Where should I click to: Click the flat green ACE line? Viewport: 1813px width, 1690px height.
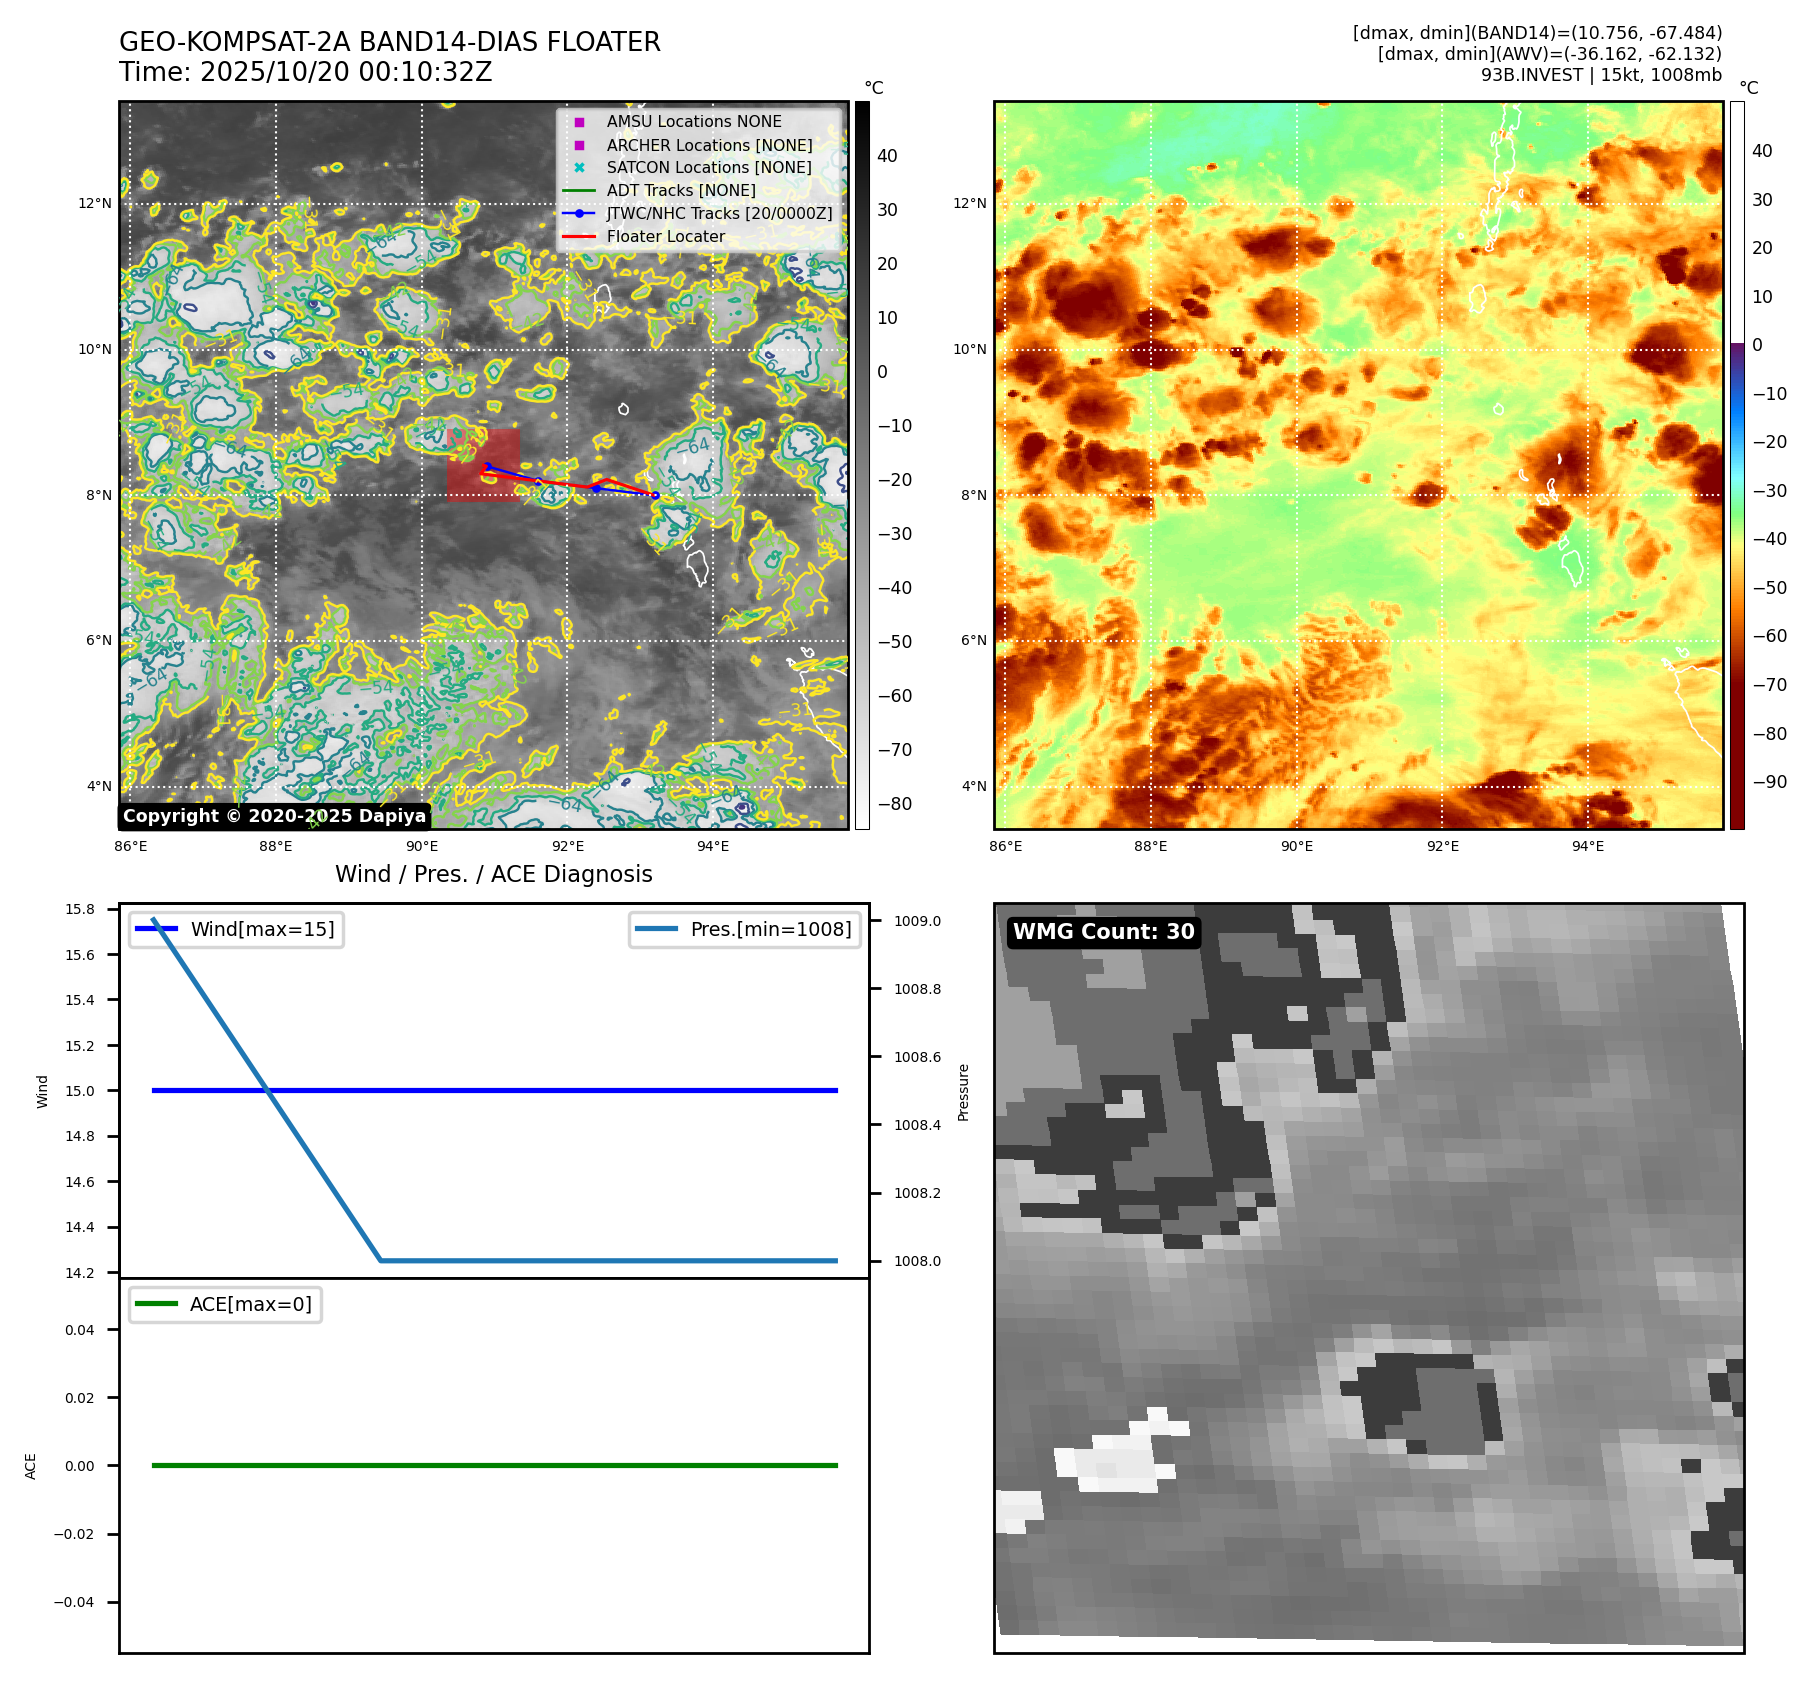[494, 1465]
